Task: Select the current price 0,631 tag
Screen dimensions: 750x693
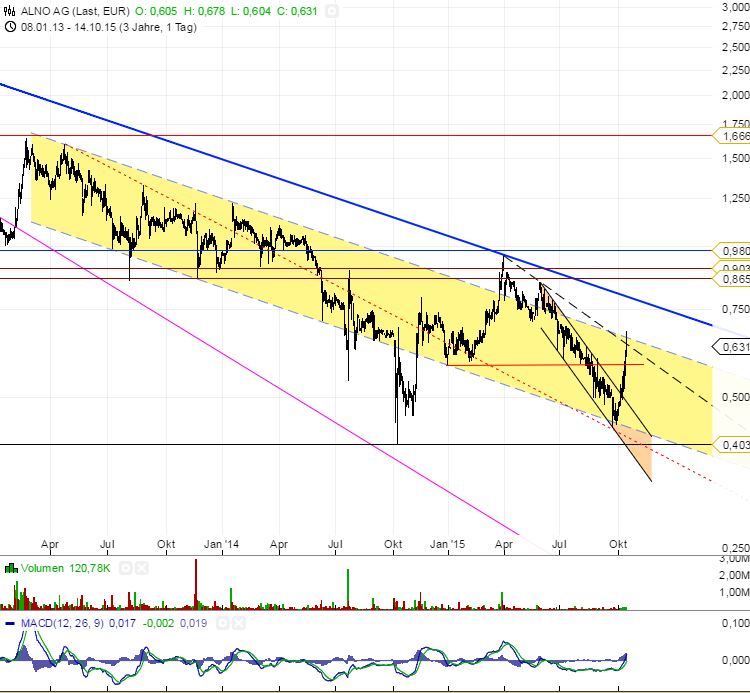Action: pyautogui.click(x=732, y=346)
